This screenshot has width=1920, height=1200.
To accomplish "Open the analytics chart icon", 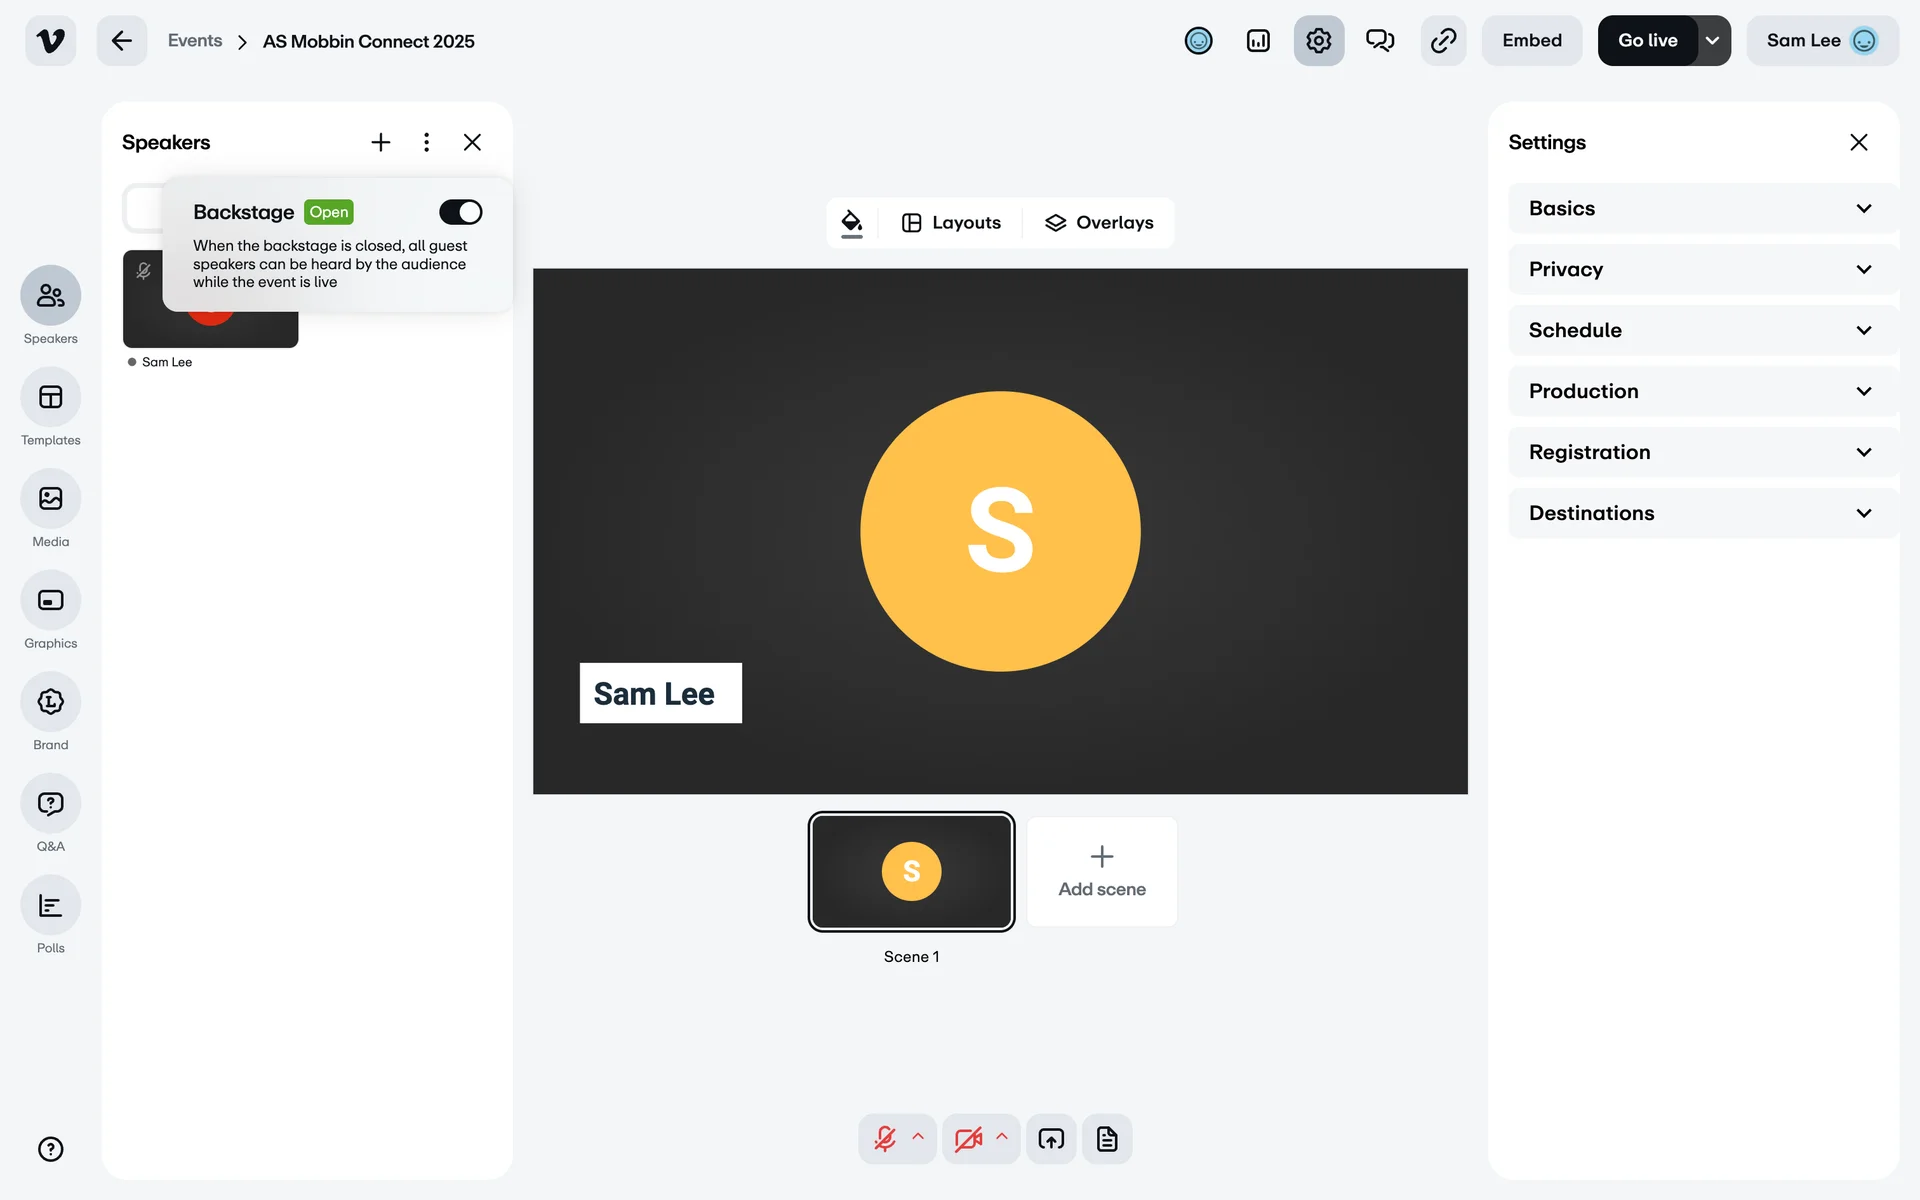I will (1258, 41).
